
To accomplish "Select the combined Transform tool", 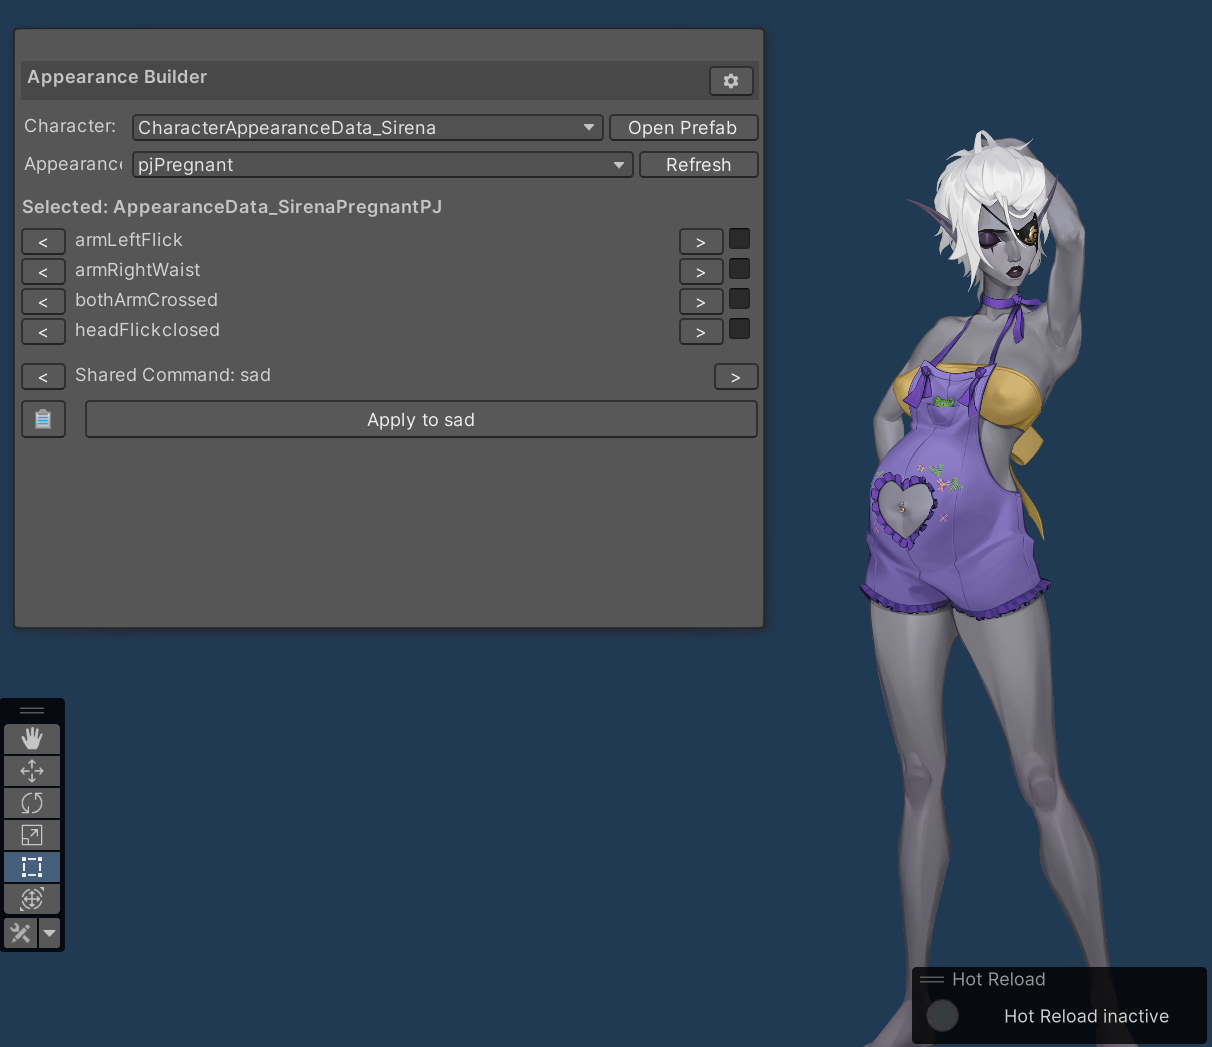I will point(32,899).
